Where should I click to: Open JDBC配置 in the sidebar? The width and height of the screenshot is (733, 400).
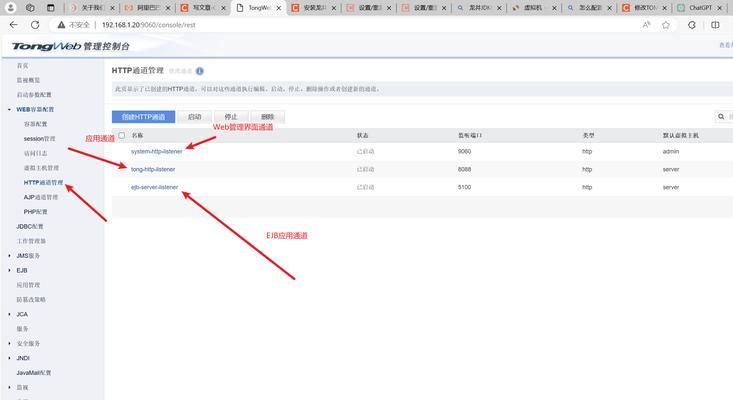coord(30,226)
